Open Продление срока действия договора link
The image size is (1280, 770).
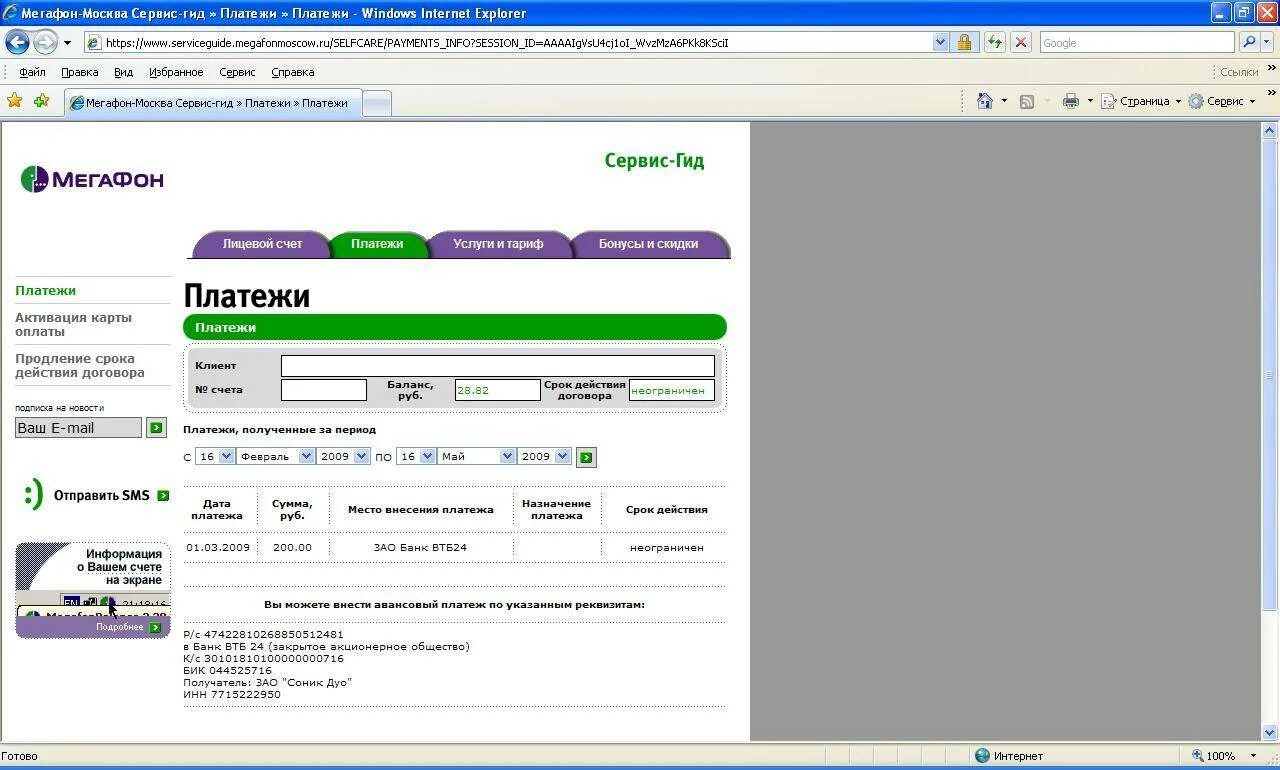[80, 365]
